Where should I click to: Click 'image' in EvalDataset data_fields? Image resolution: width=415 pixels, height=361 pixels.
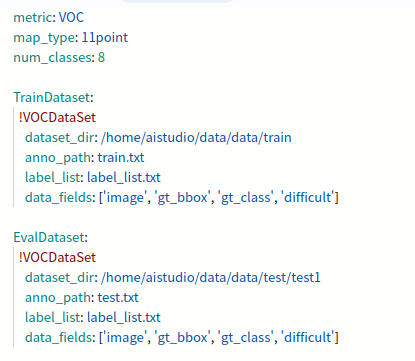(x=125, y=337)
